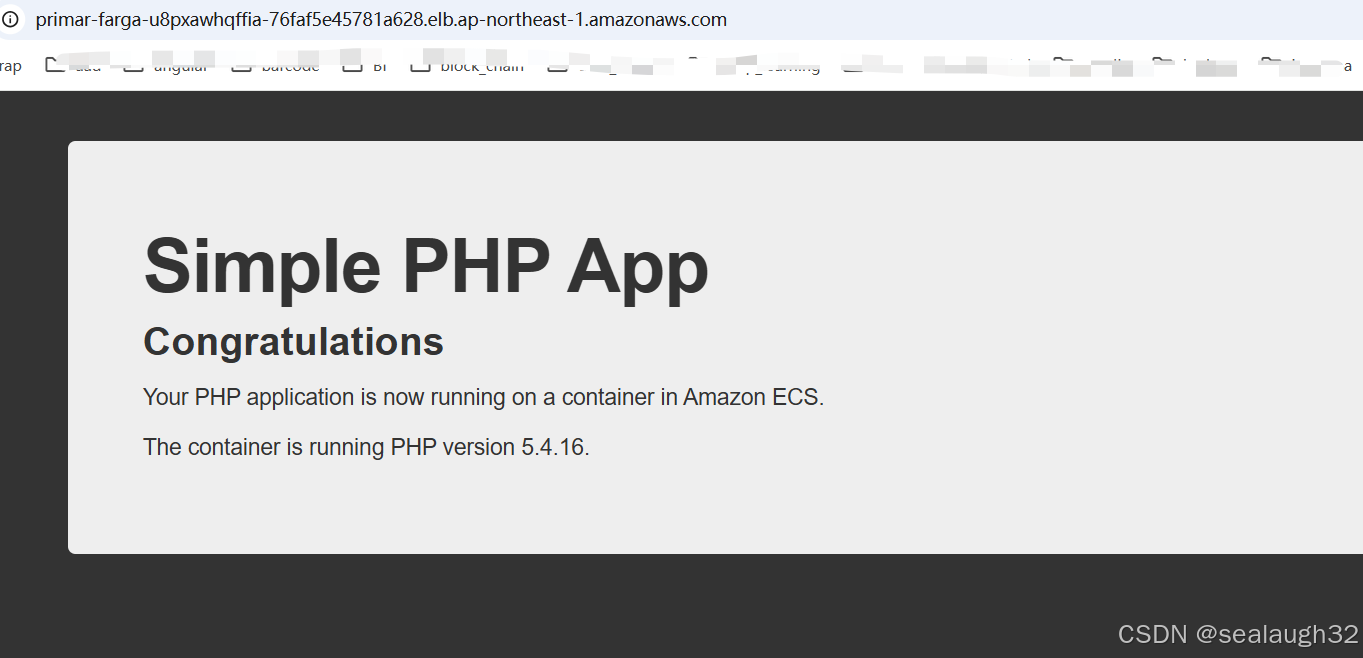This screenshot has height=658, width=1363.
Task: Click the "PHP version 5.4.16" line
Action: tap(366, 447)
